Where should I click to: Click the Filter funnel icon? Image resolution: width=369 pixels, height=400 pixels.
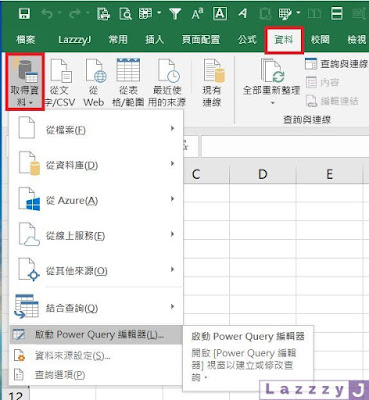coord(175,14)
